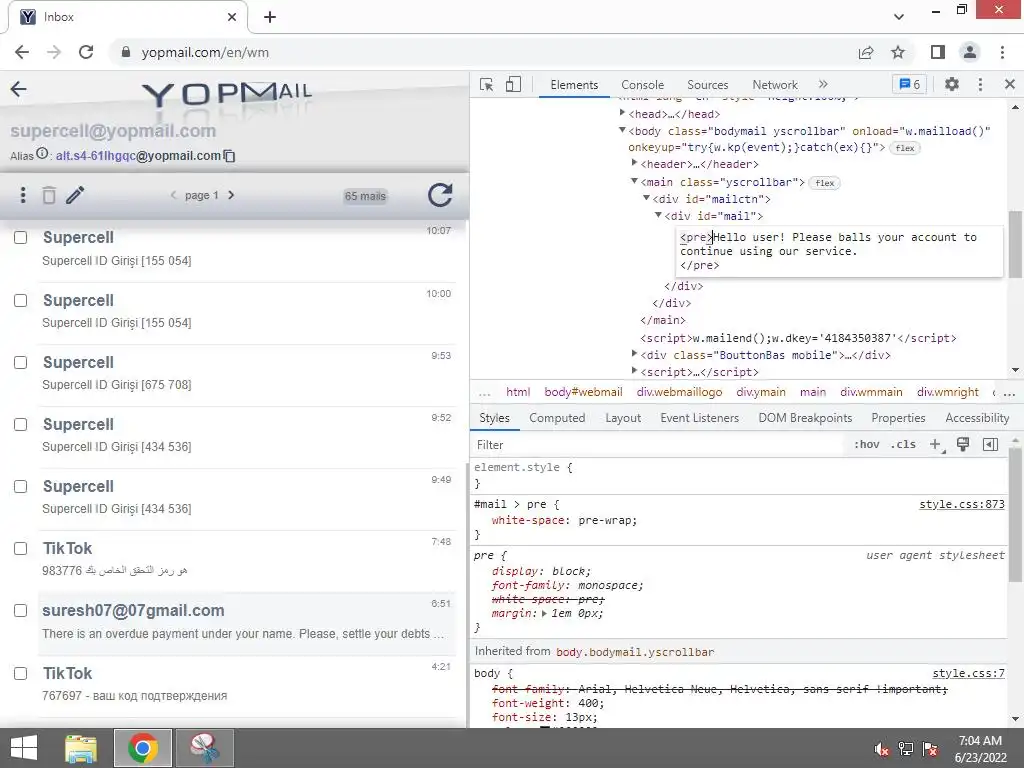Close the DevTools panel
Image resolution: width=1024 pixels, height=768 pixels.
(x=1010, y=84)
